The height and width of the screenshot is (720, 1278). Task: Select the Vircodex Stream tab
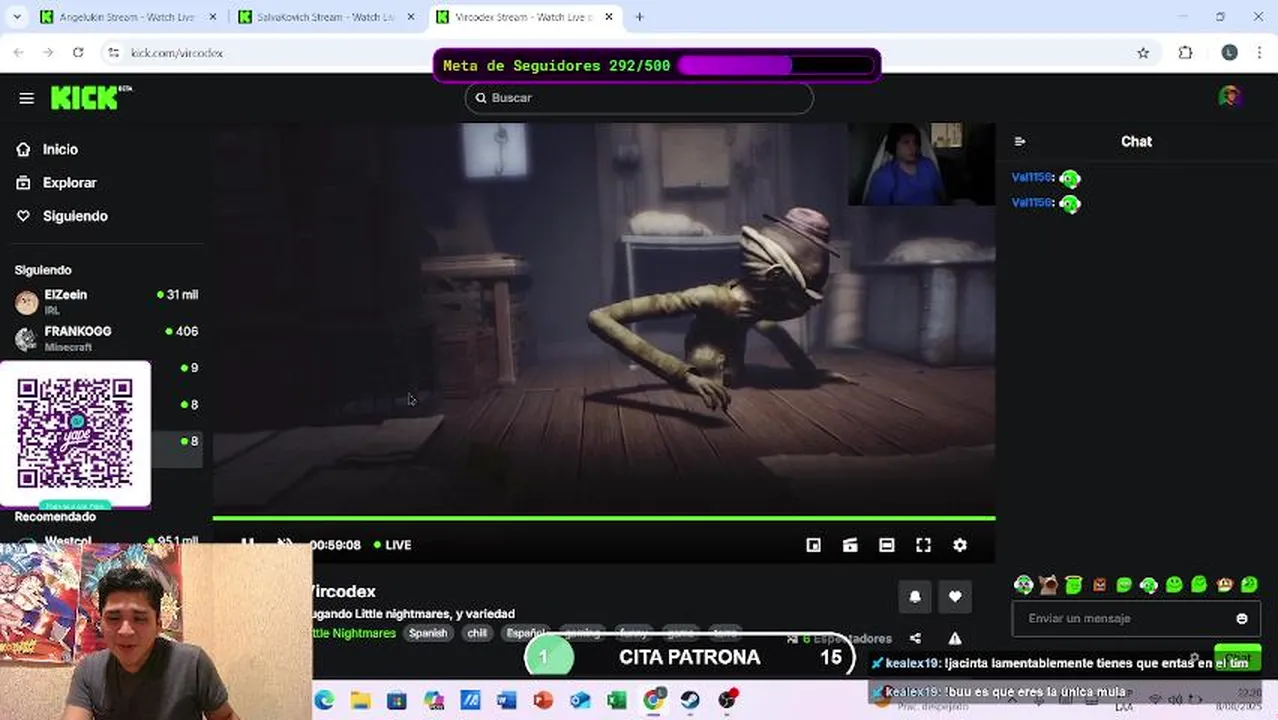pyautogui.click(x=525, y=17)
